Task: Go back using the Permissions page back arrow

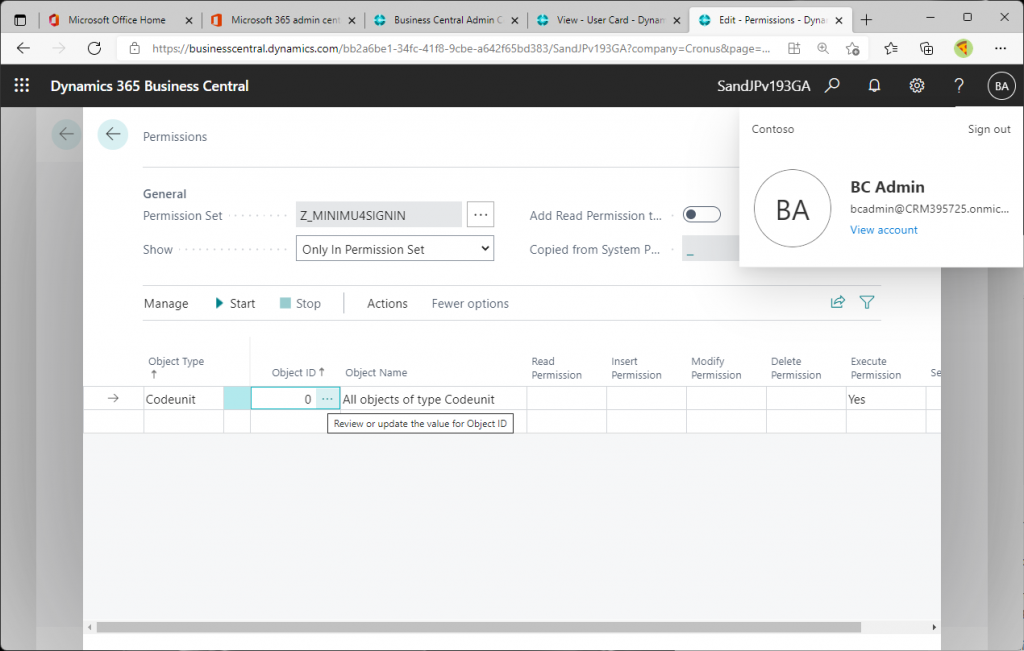Action: point(113,135)
